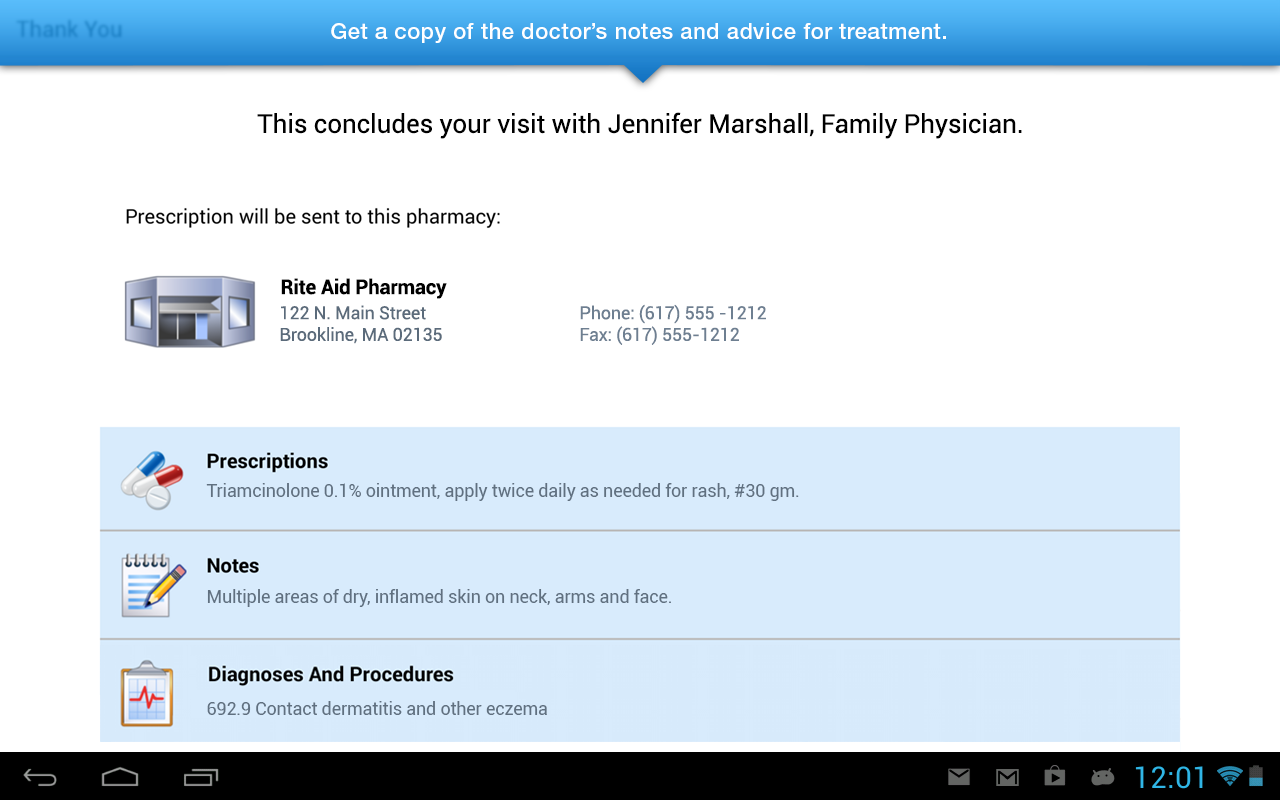
Task: Tap the pharmacy phone number
Action: point(673,313)
